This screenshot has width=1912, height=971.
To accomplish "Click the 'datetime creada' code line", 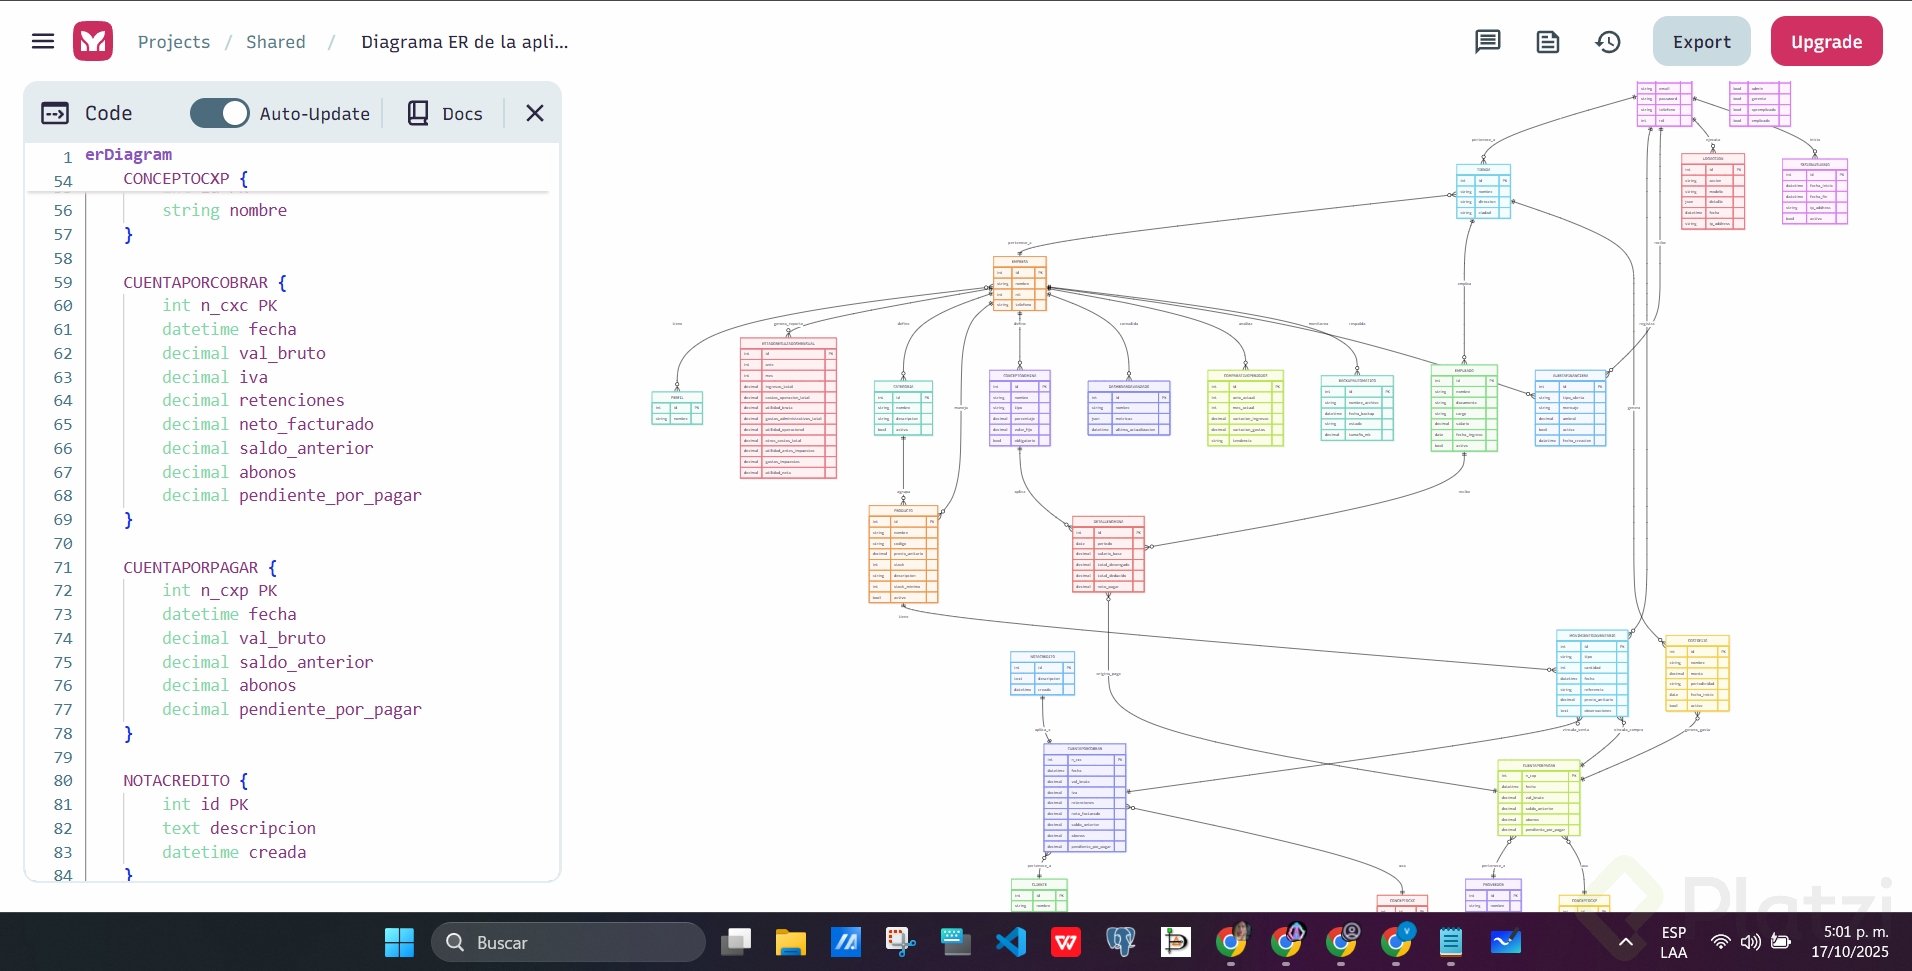I will pyautogui.click(x=234, y=853).
